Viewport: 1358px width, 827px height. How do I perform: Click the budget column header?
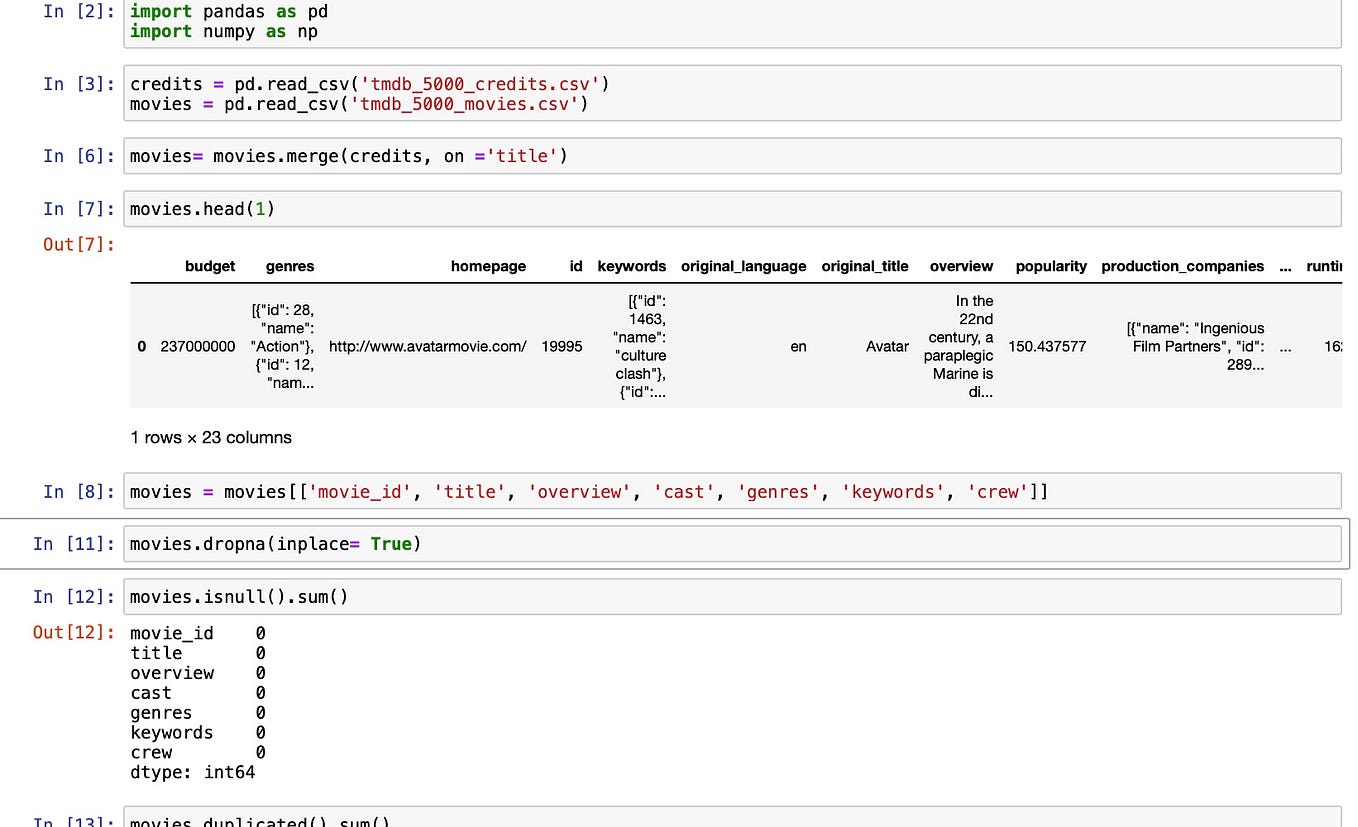tap(209, 266)
